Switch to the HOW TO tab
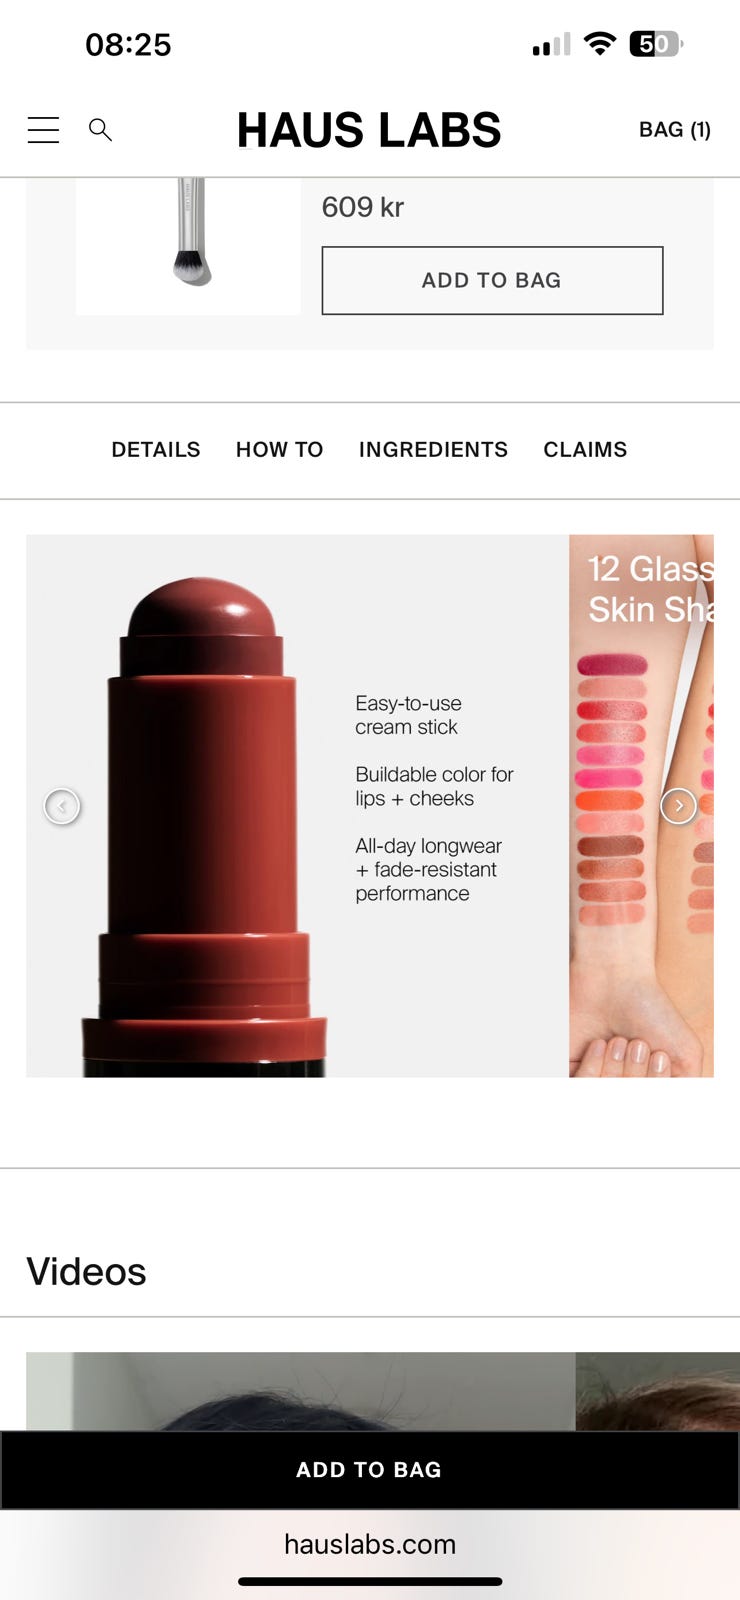The height and width of the screenshot is (1600, 740). (x=280, y=450)
